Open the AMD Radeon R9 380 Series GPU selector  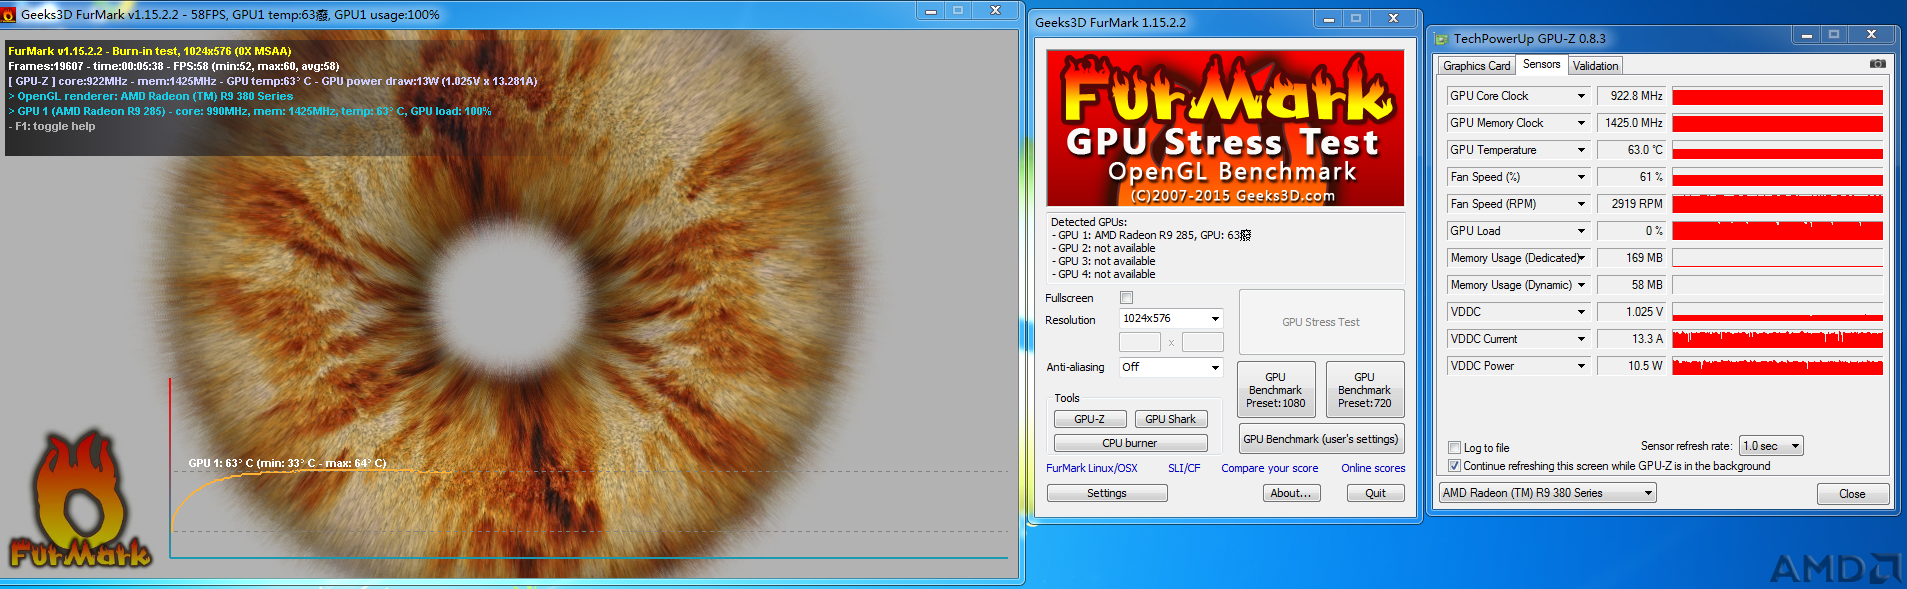pos(1547,493)
